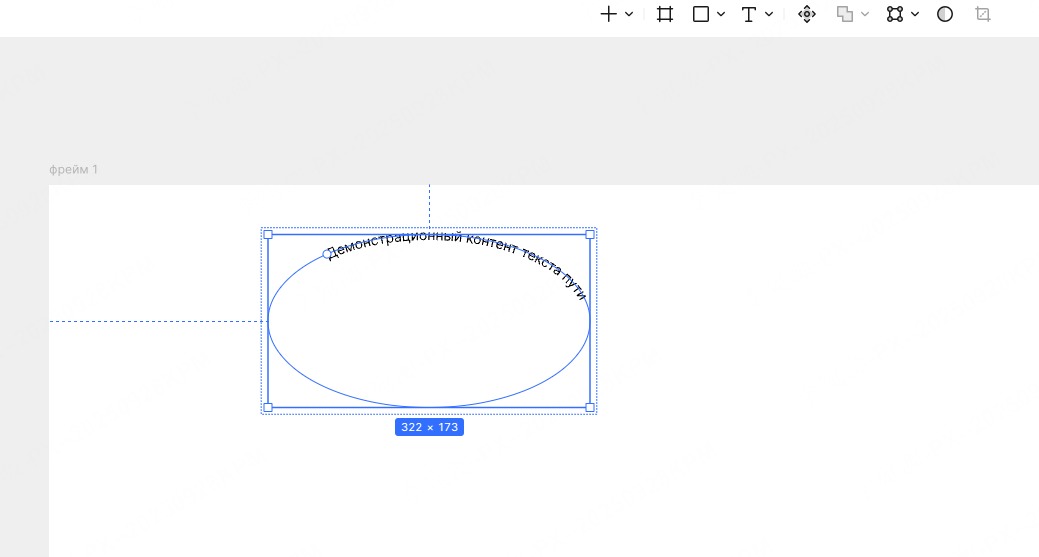This screenshot has height=557, width=1039.
Task: Expand the vector edit options chevron
Action: (915, 14)
